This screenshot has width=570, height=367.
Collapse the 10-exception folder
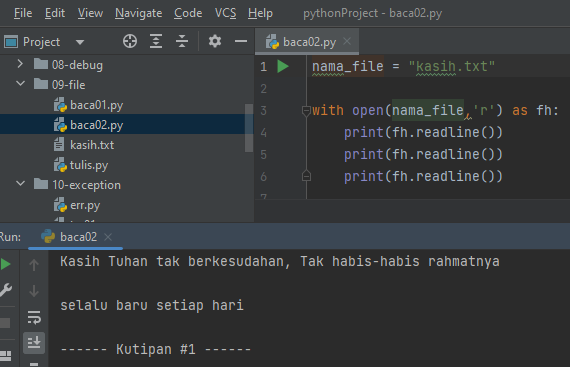click(21, 184)
